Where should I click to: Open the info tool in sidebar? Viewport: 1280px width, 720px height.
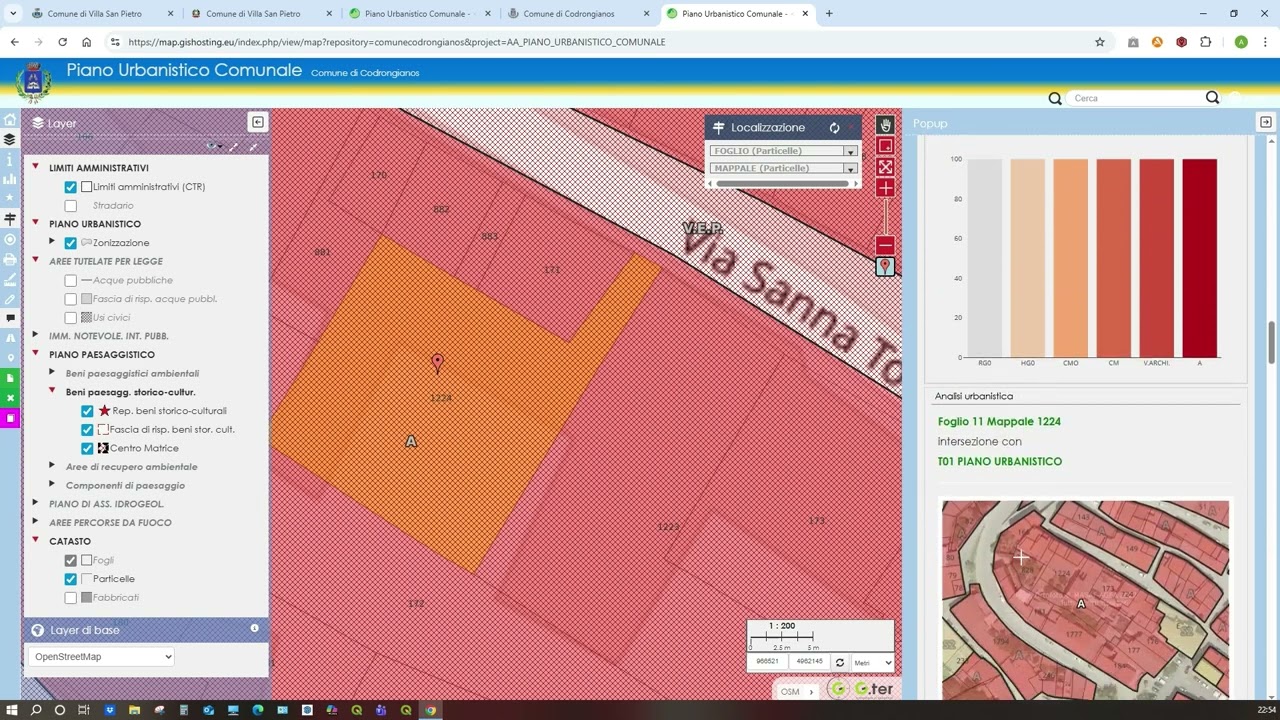10,160
